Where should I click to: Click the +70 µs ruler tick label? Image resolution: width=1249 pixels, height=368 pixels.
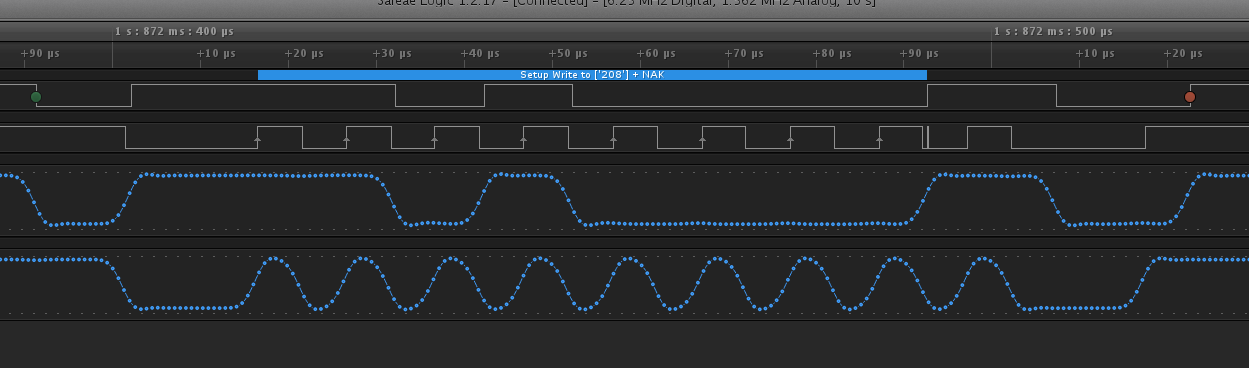pos(745,53)
